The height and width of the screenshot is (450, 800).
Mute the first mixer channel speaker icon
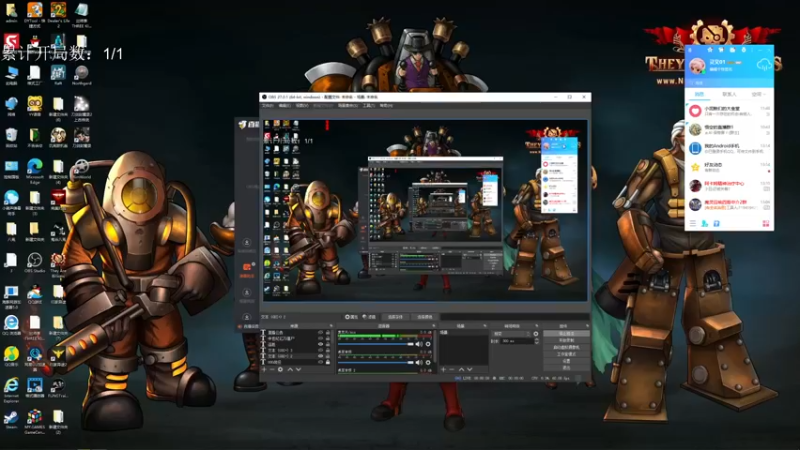point(419,344)
